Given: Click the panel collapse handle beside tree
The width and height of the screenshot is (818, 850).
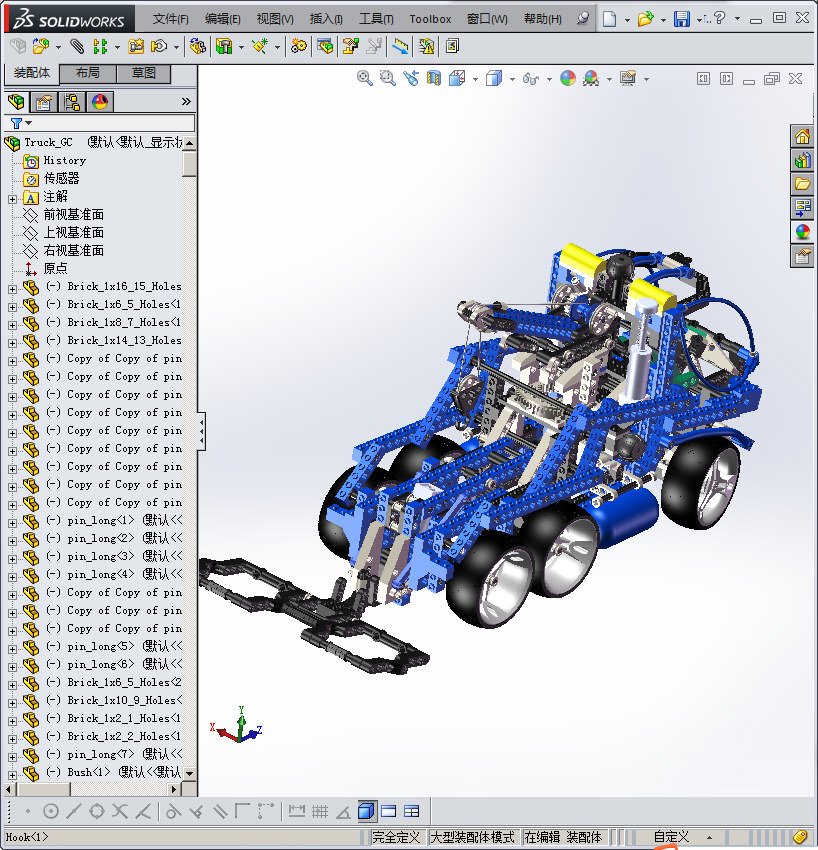Looking at the screenshot, I should (x=202, y=432).
